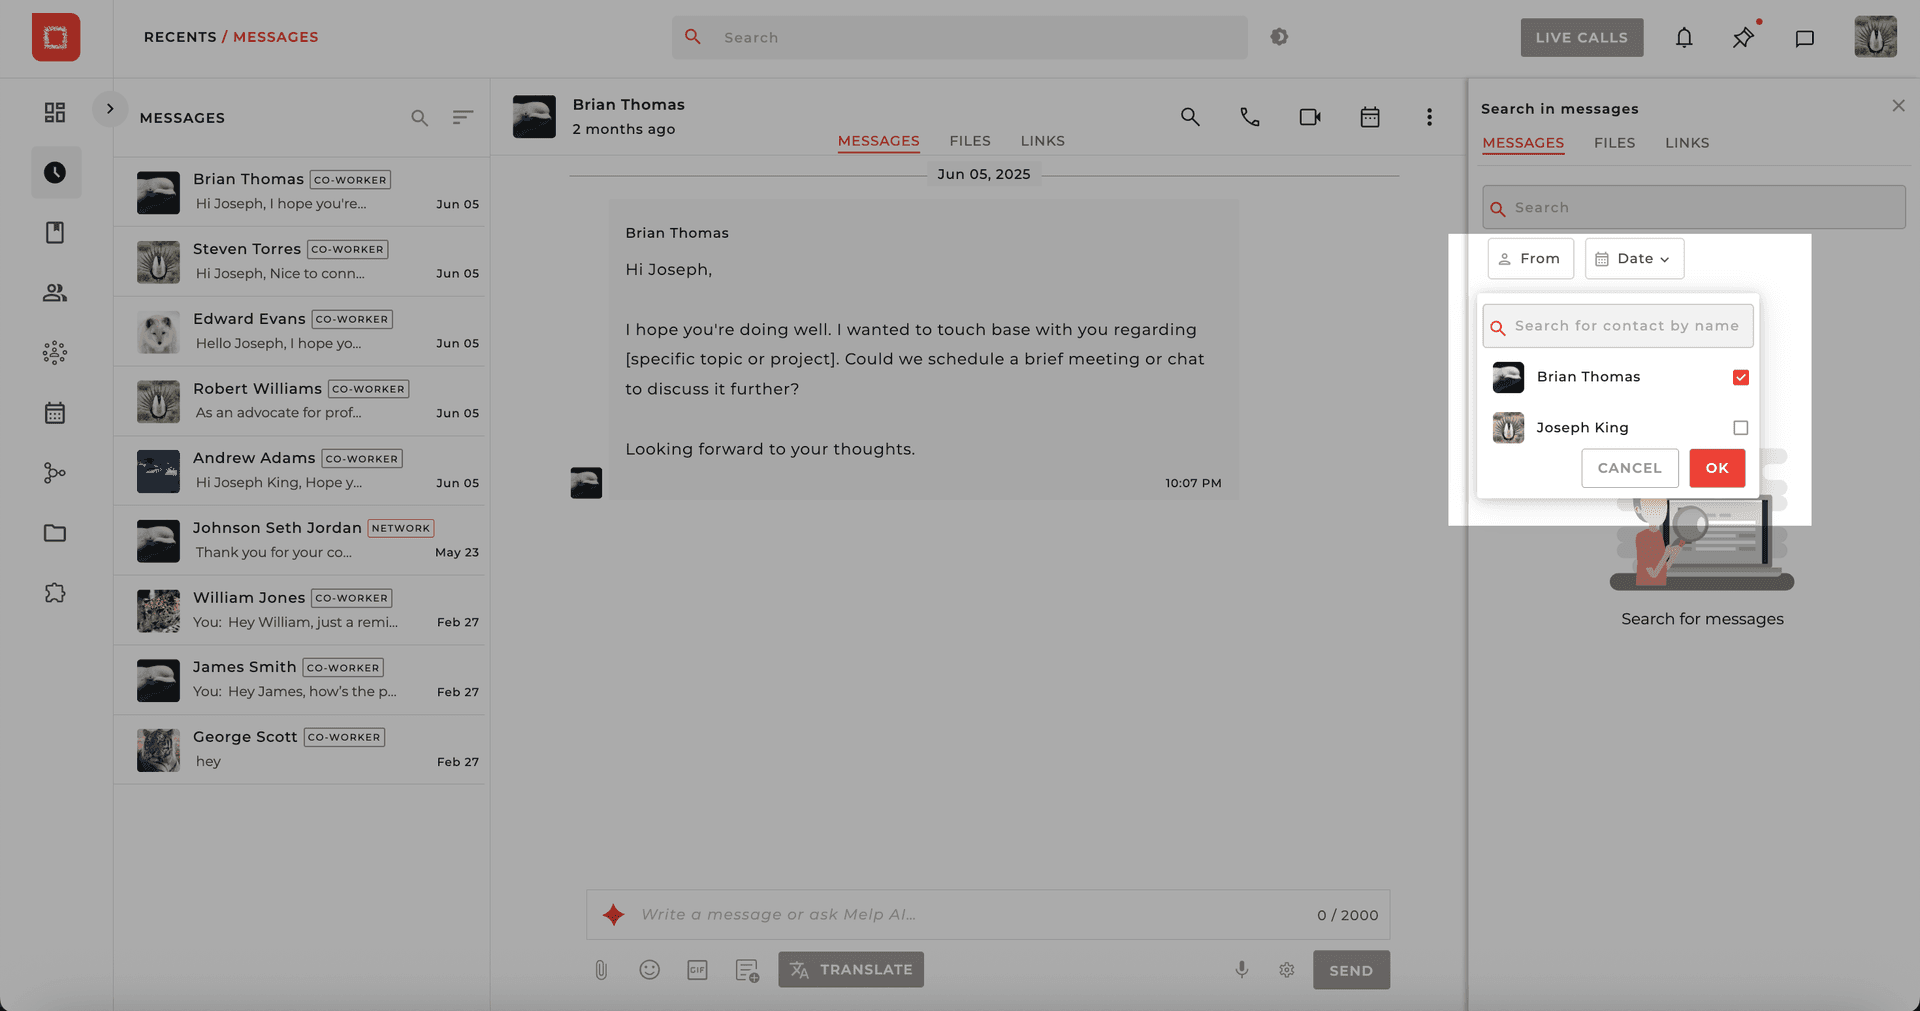Open the Contacts section in the left sidebar
Image resolution: width=1920 pixels, height=1011 pixels.
pyautogui.click(x=55, y=292)
